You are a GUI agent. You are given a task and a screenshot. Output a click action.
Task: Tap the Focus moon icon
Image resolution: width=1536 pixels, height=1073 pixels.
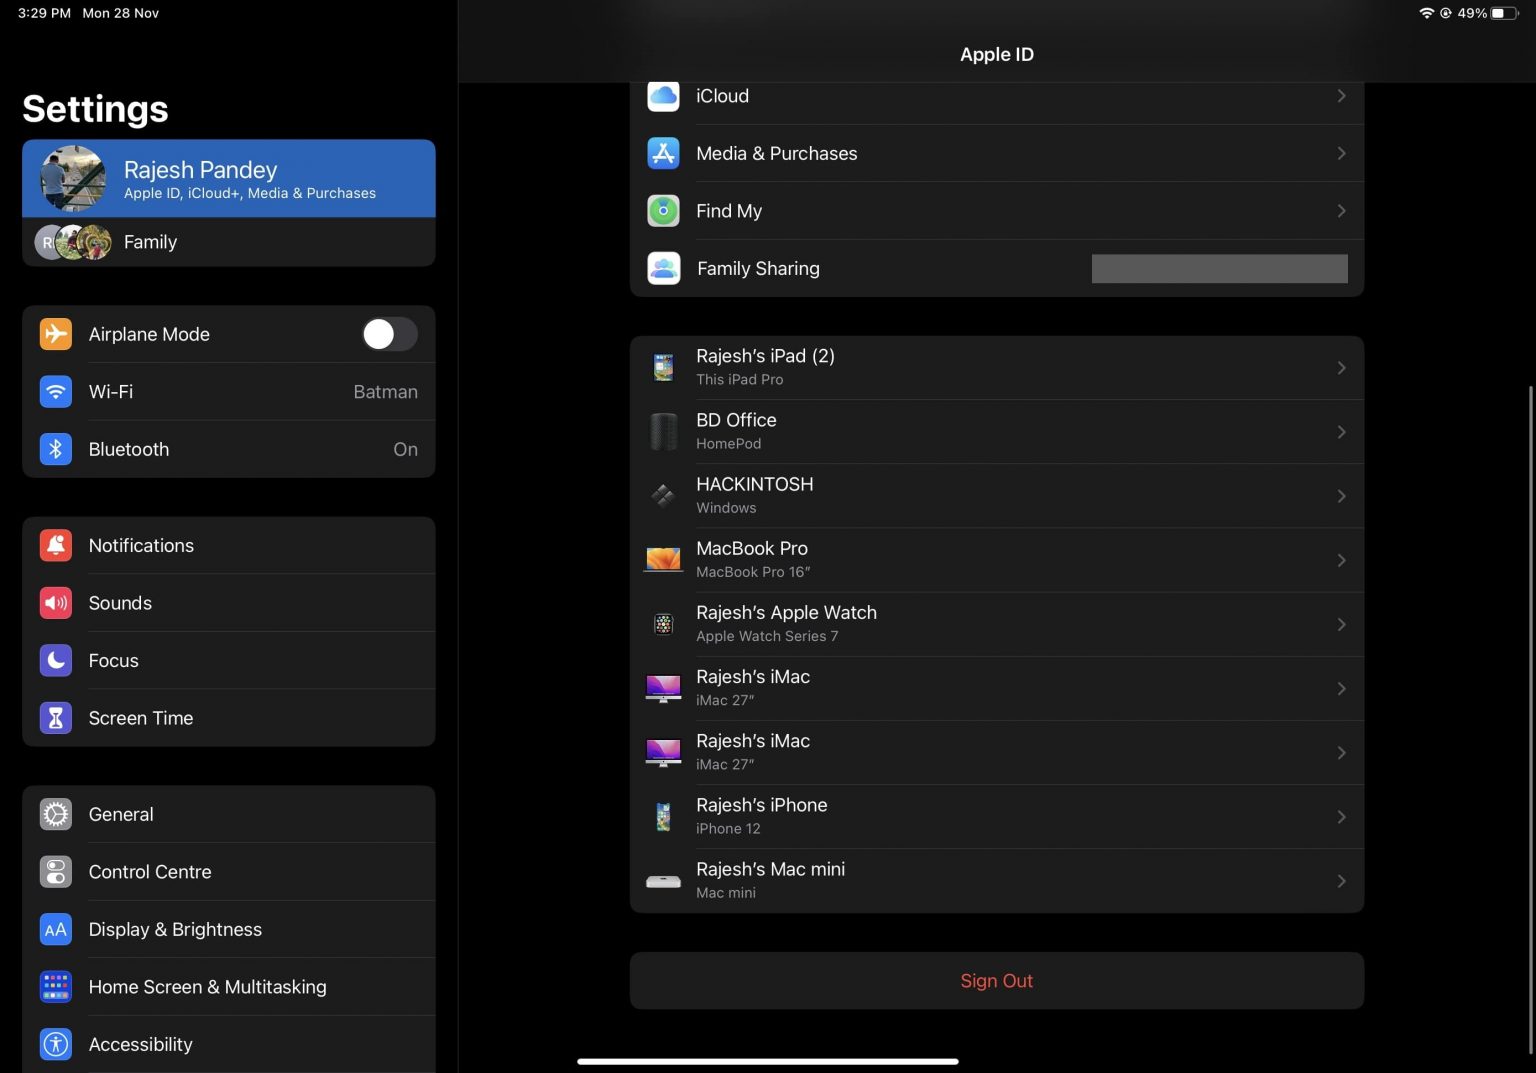coord(56,660)
